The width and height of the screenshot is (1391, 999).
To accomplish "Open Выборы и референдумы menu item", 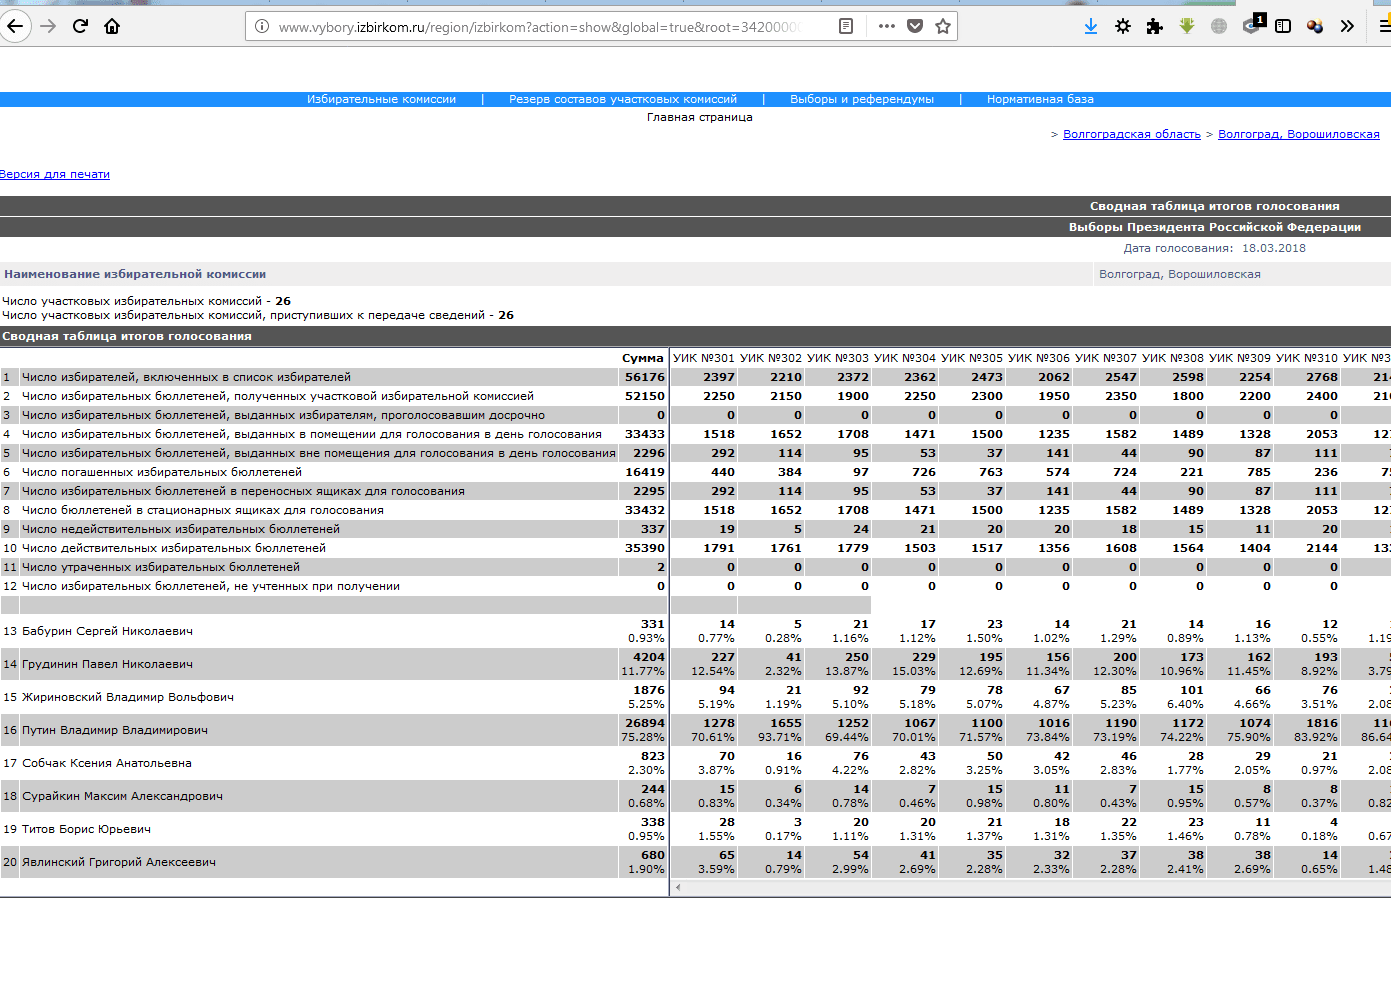I will tap(861, 99).
